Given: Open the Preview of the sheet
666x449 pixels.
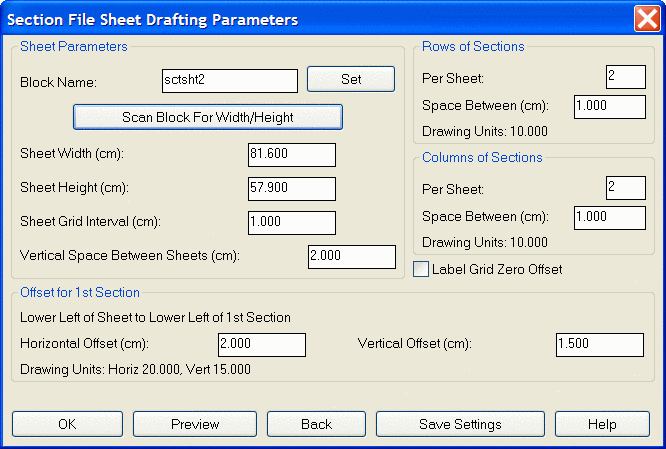Looking at the screenshot, I should click(x=195, y=424).
